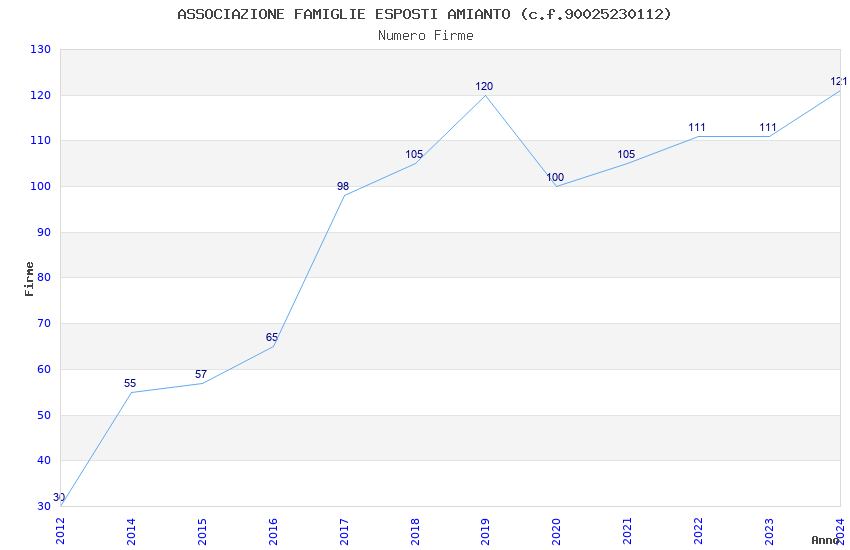Click the Anno x-axis label
This screenshot has height=550, width=850.
[x=825, y=540]
